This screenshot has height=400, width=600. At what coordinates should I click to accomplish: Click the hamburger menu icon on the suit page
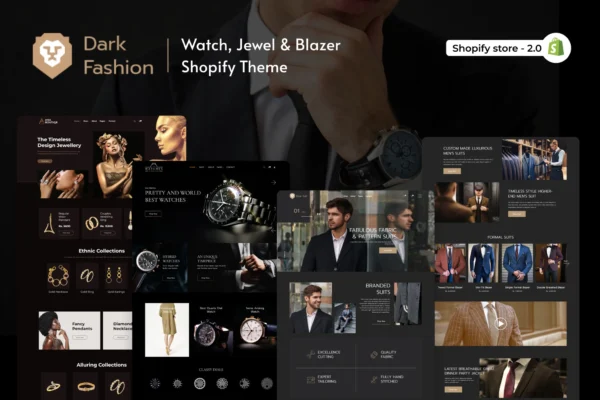420,196
